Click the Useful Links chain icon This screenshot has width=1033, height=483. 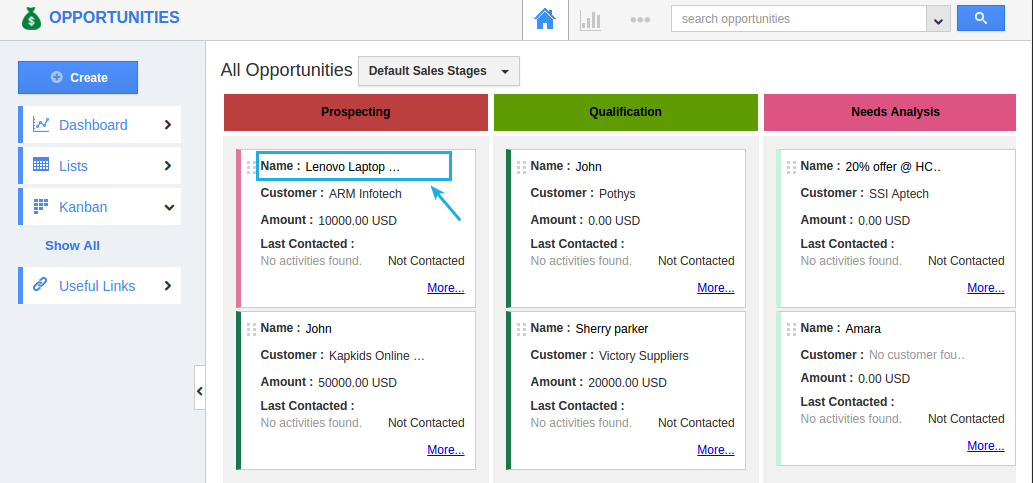(x=41, y=285)
